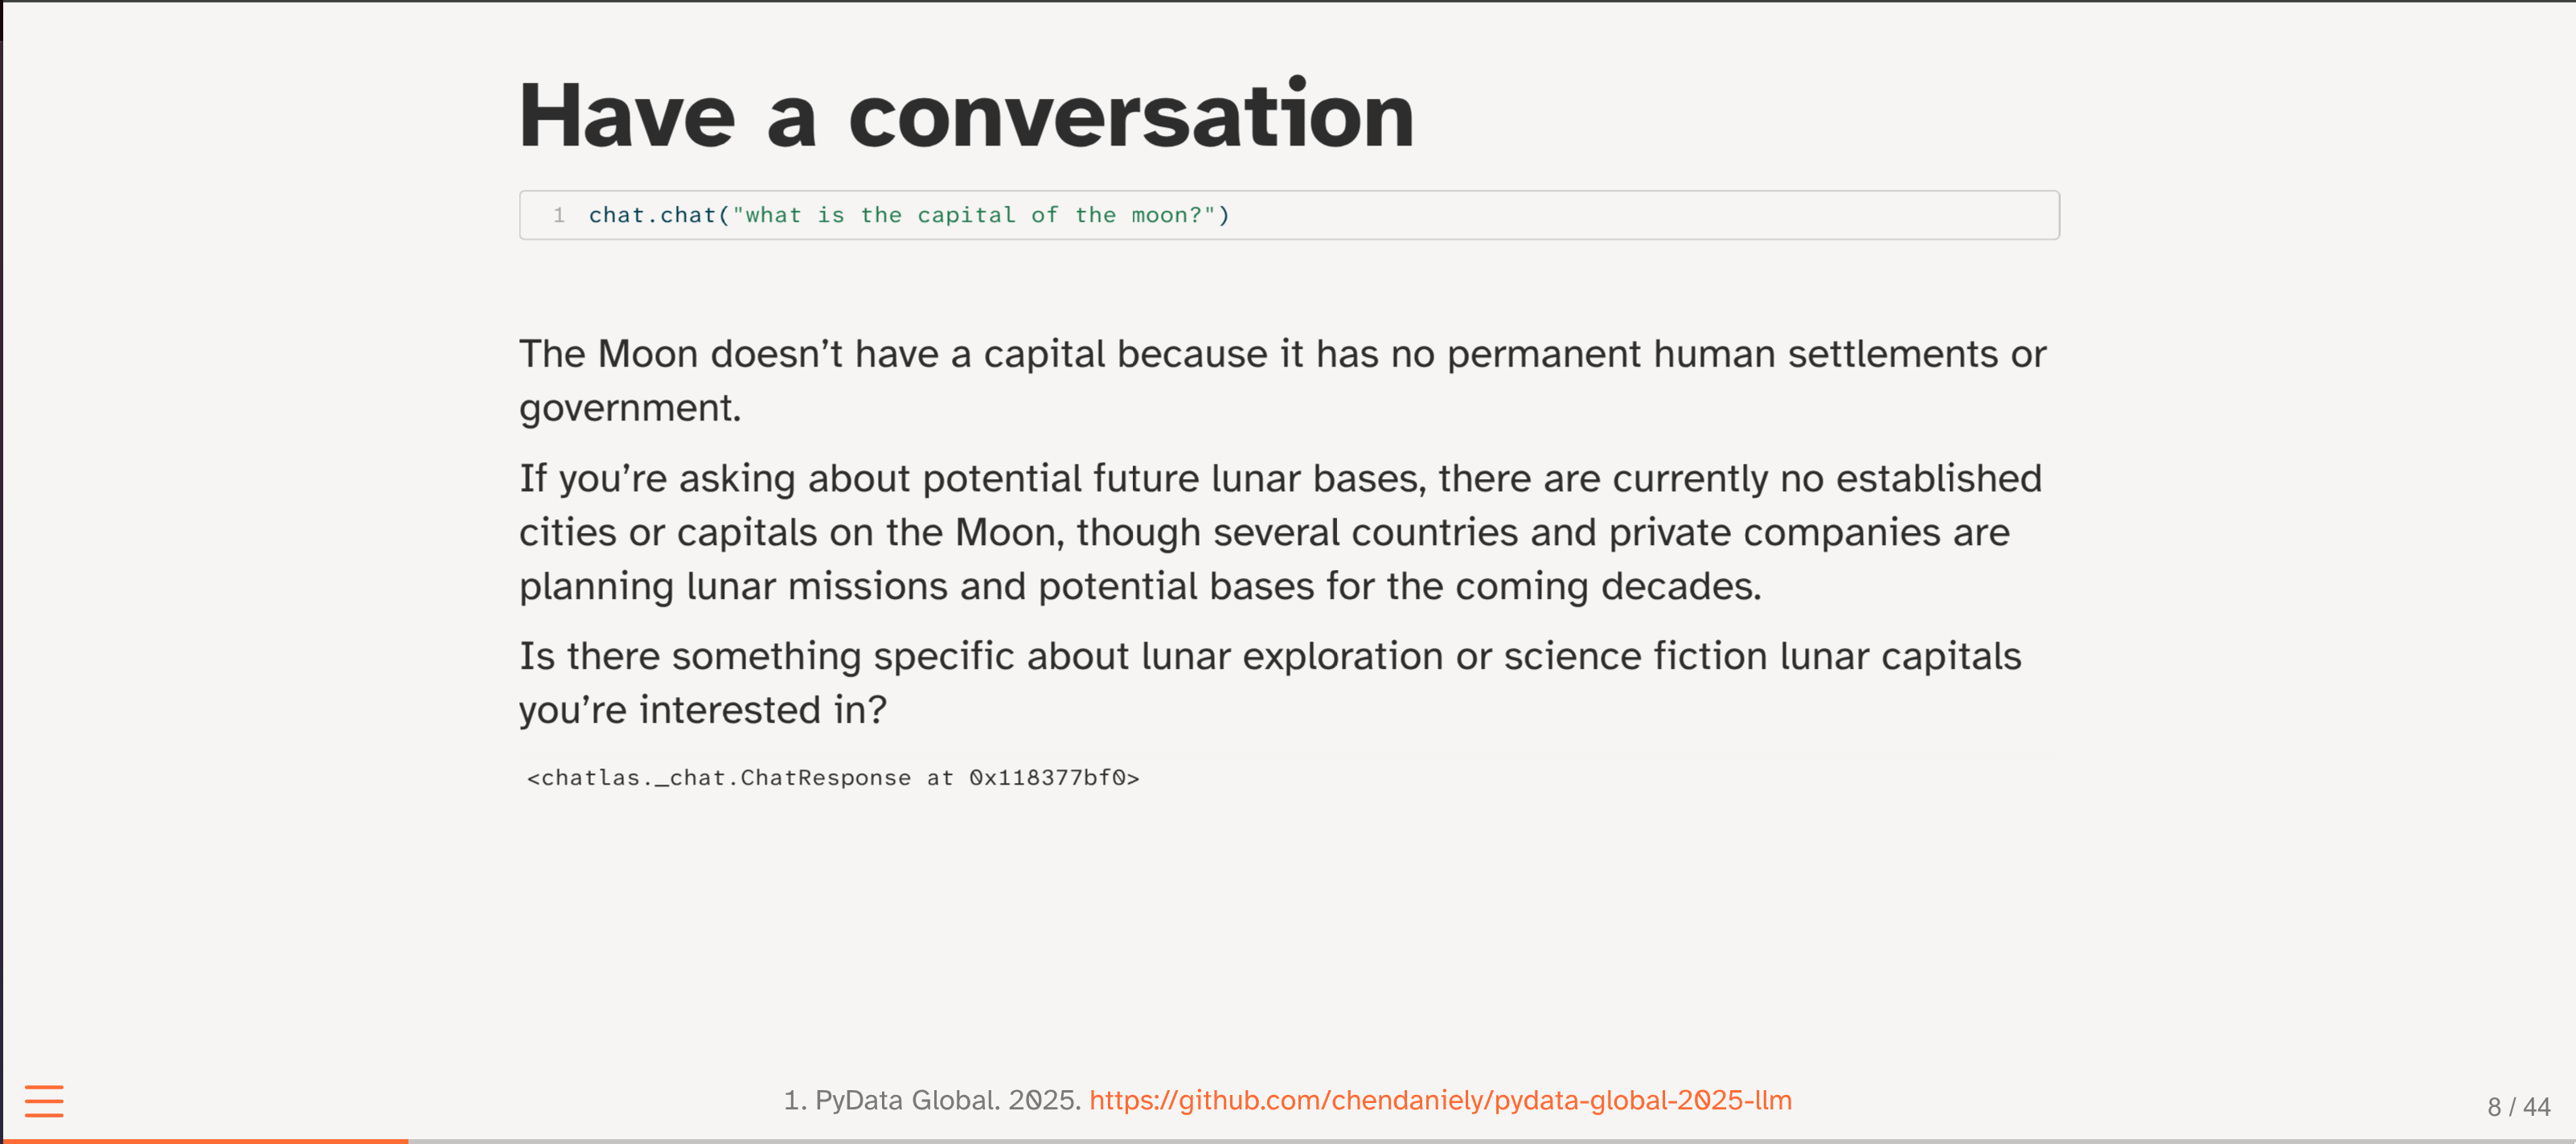2576x1144 pixels.
Task: Click the paragraph starting "If you're asking"
Action: (1280, 479)
